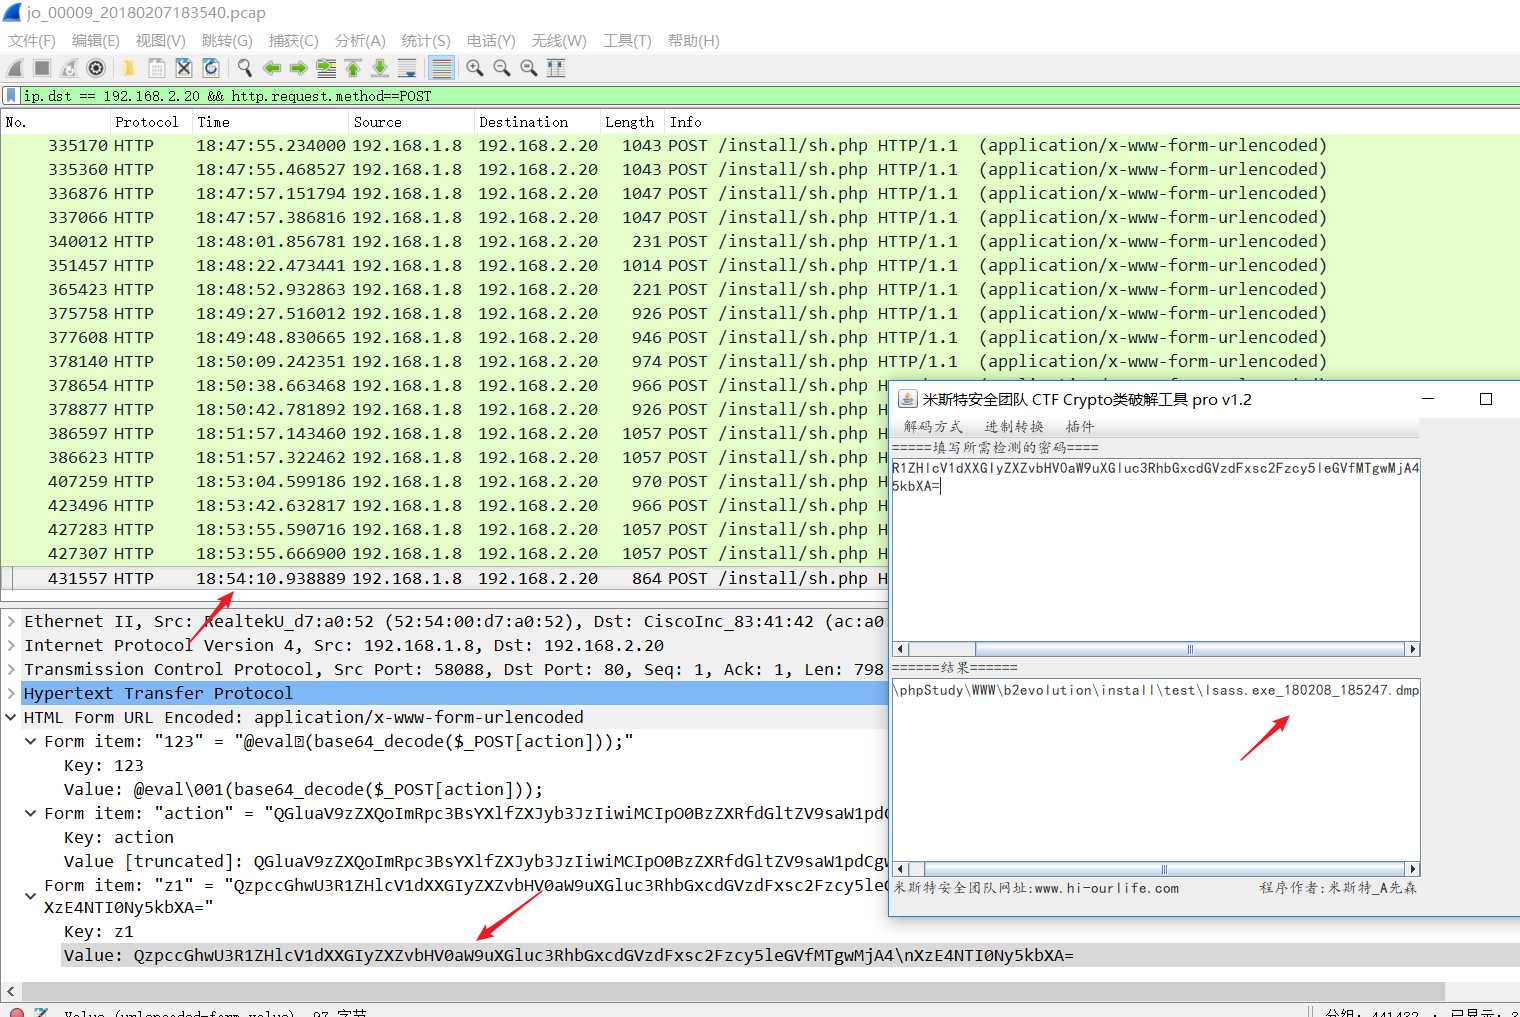Click right scroll arrow of Crypto input area
Screen dimensions: 1520x1017
[x=1413, y=649]
